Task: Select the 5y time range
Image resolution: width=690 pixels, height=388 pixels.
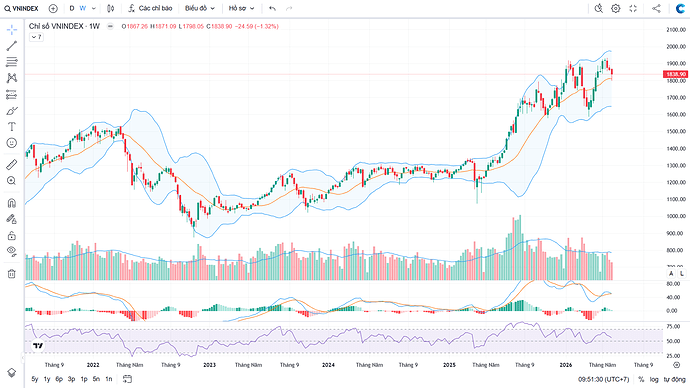Action: pyautogui.click(x=35, y=379)
